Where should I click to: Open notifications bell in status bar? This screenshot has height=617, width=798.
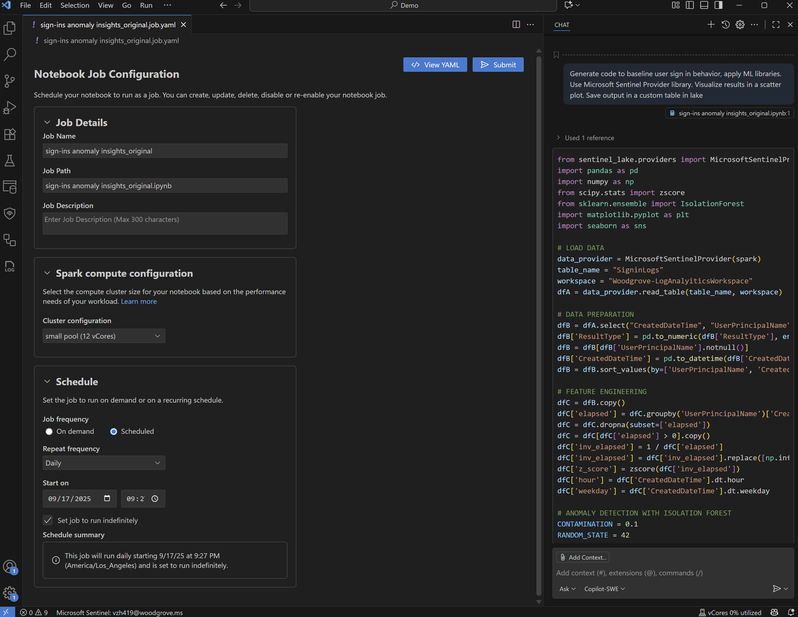791,612
